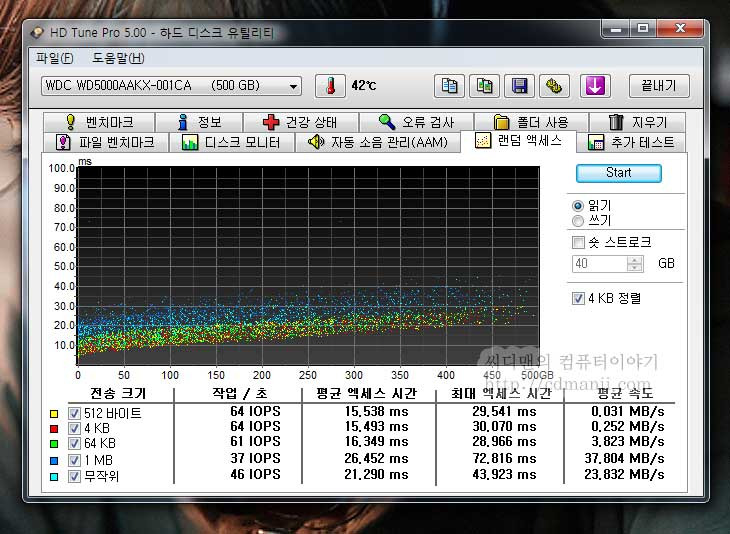This screenshot has height=534, width=730.
Task: Open the 자동 소음 관리(AAM) tab
Action: [x=378, y=142]
